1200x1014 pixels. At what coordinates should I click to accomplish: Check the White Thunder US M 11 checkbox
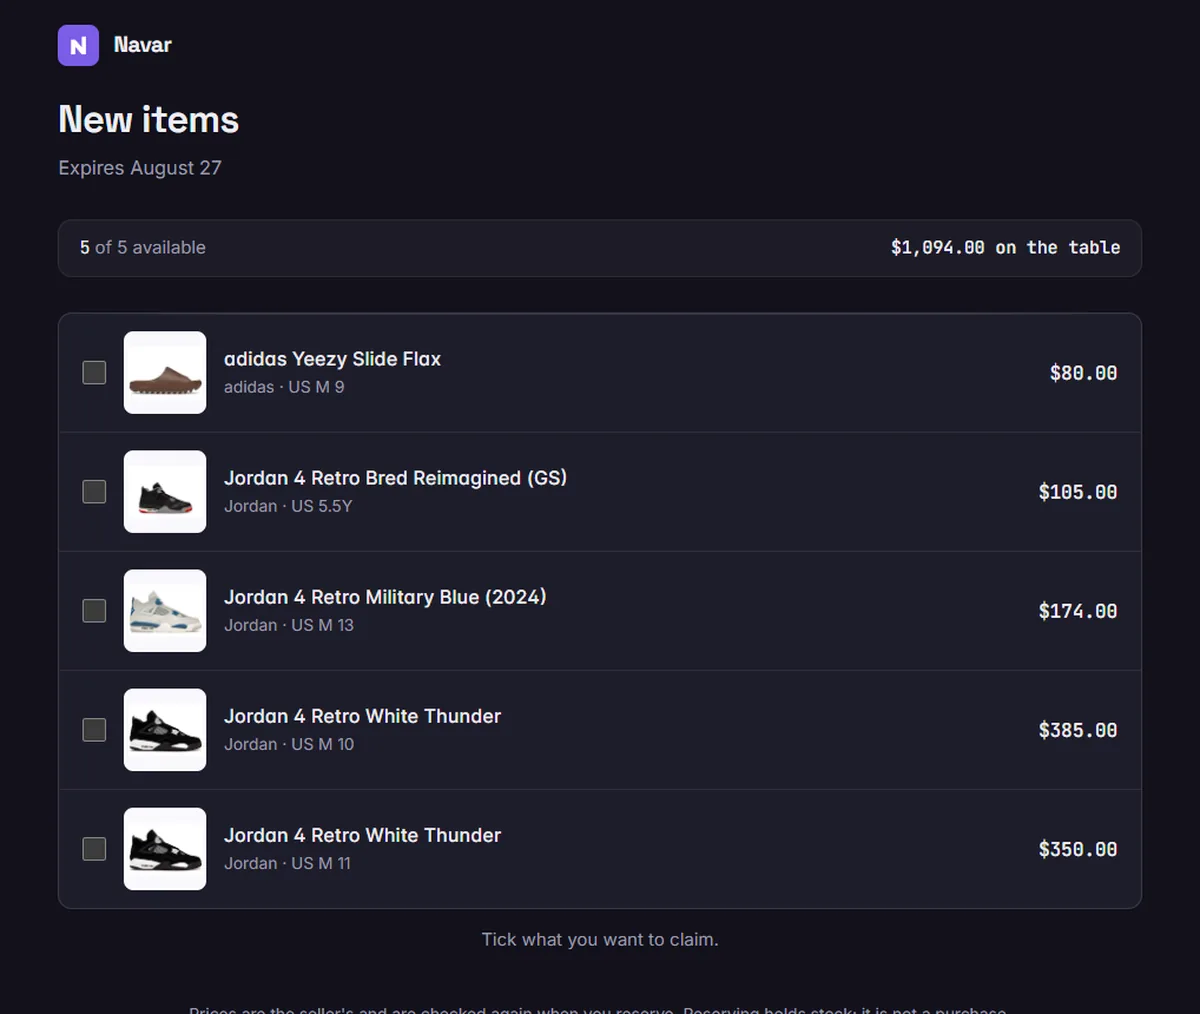click(x=94, y=848)
